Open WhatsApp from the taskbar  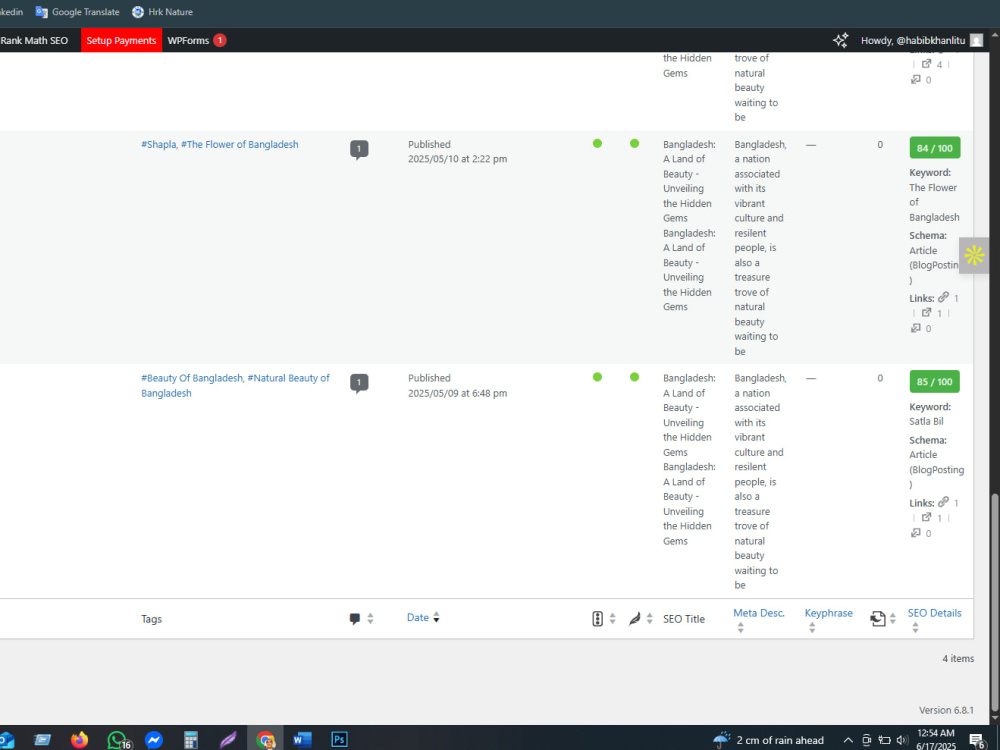click(117, 740)
